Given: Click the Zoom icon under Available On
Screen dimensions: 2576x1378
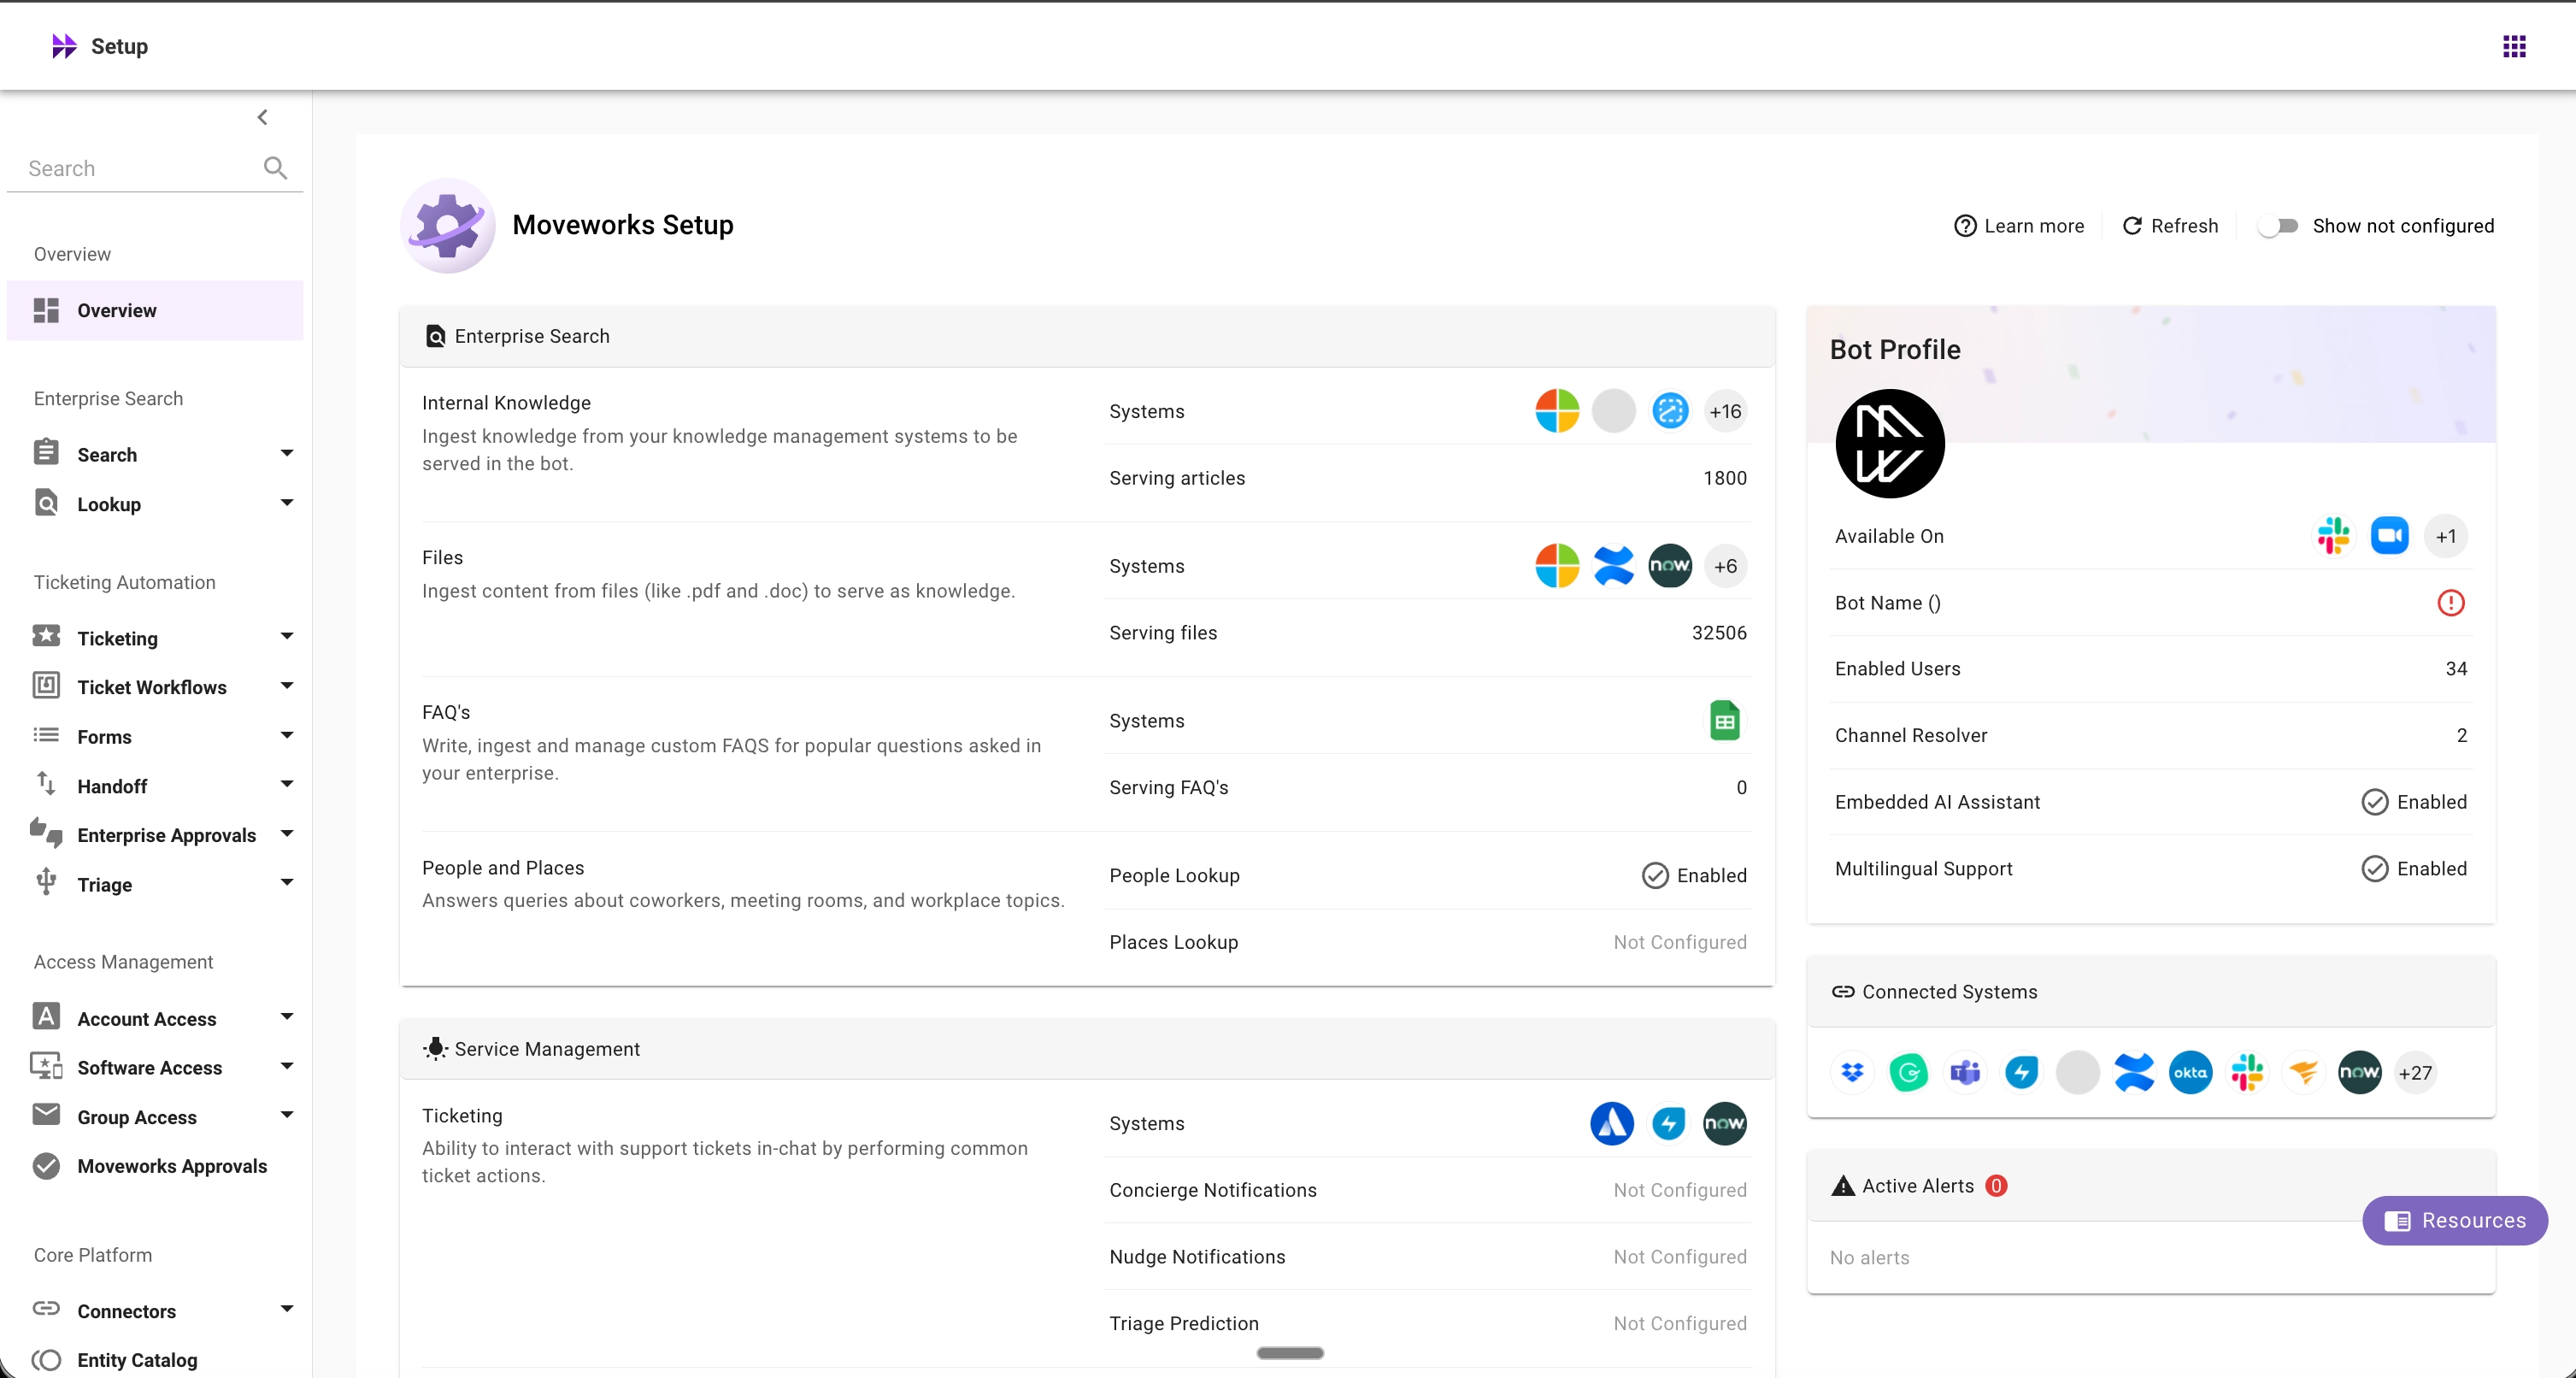Looking at the screenshot, I should (x=2389, y=536).
